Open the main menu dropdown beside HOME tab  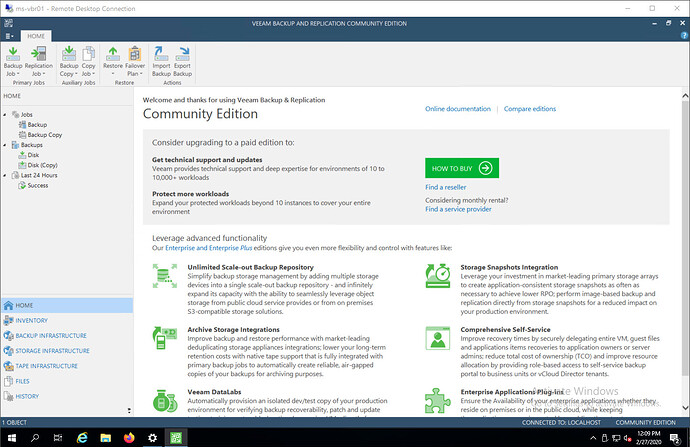[x=9, y=36]
